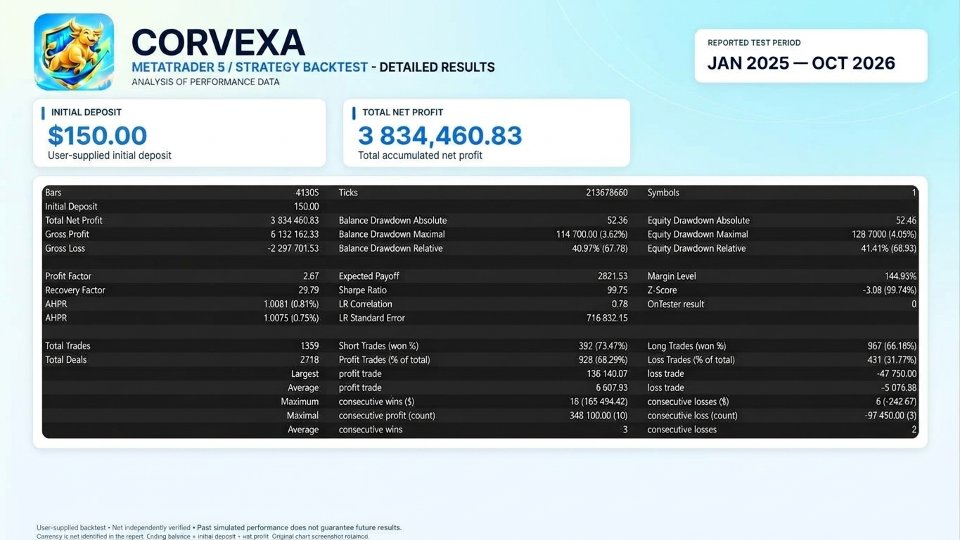Select the "JAN 2025 — OCT 2026" date range

pos(801,63)
